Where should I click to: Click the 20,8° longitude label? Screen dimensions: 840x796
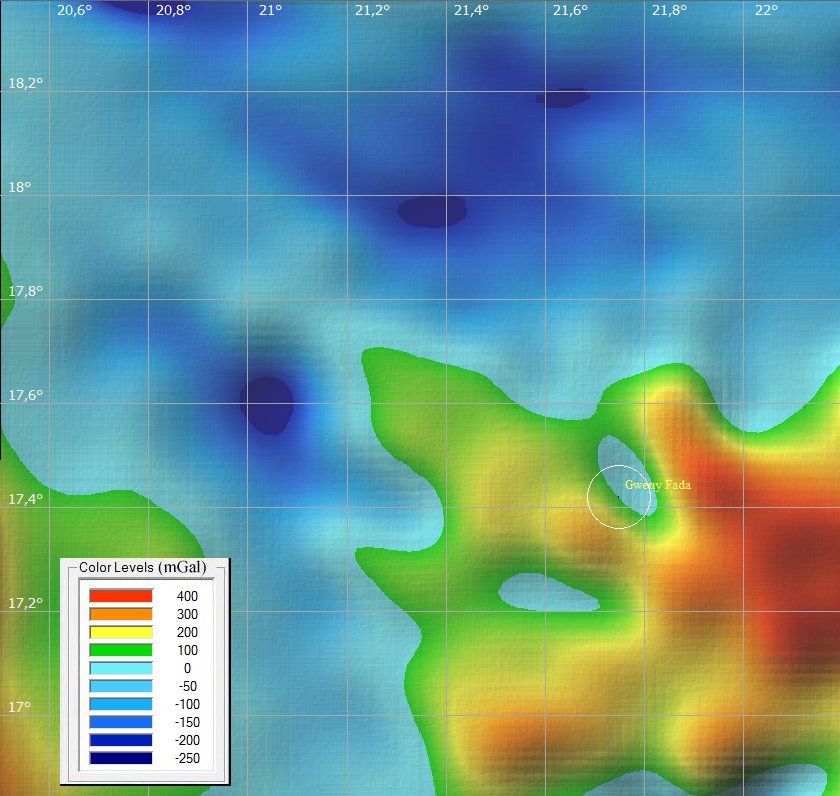[x=174, y=10]
